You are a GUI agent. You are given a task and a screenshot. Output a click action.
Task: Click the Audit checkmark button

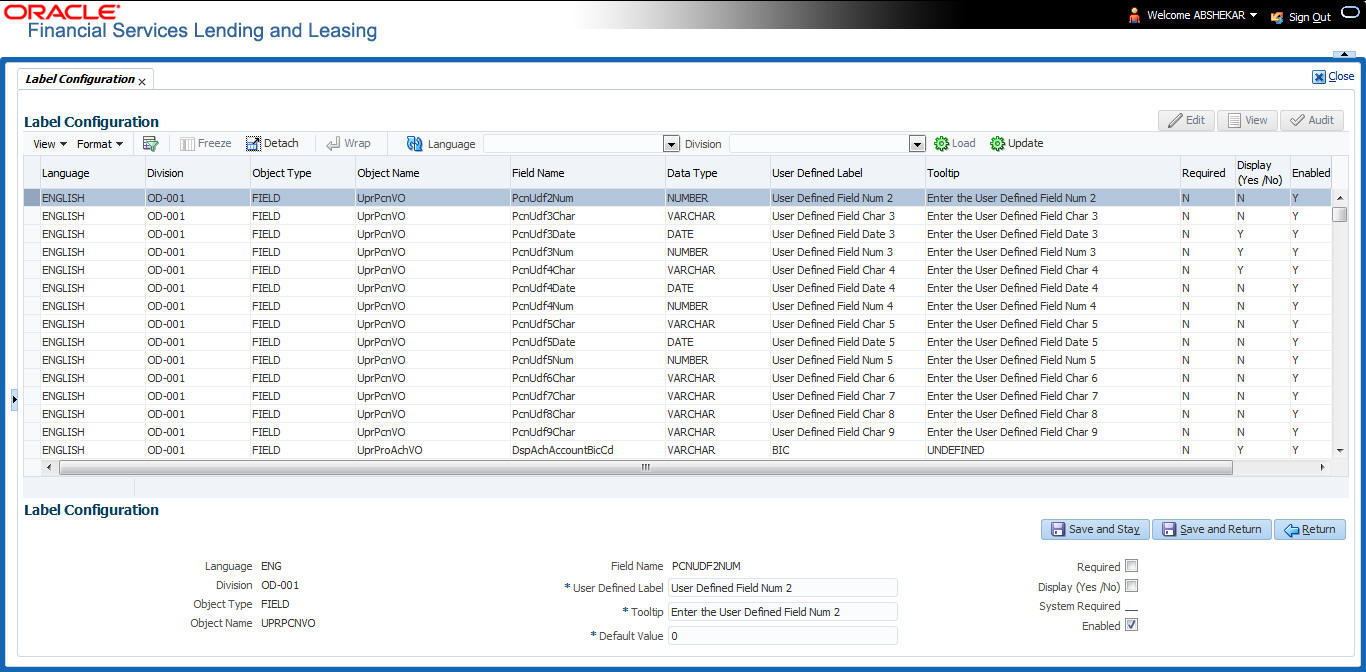[1312, 120]
